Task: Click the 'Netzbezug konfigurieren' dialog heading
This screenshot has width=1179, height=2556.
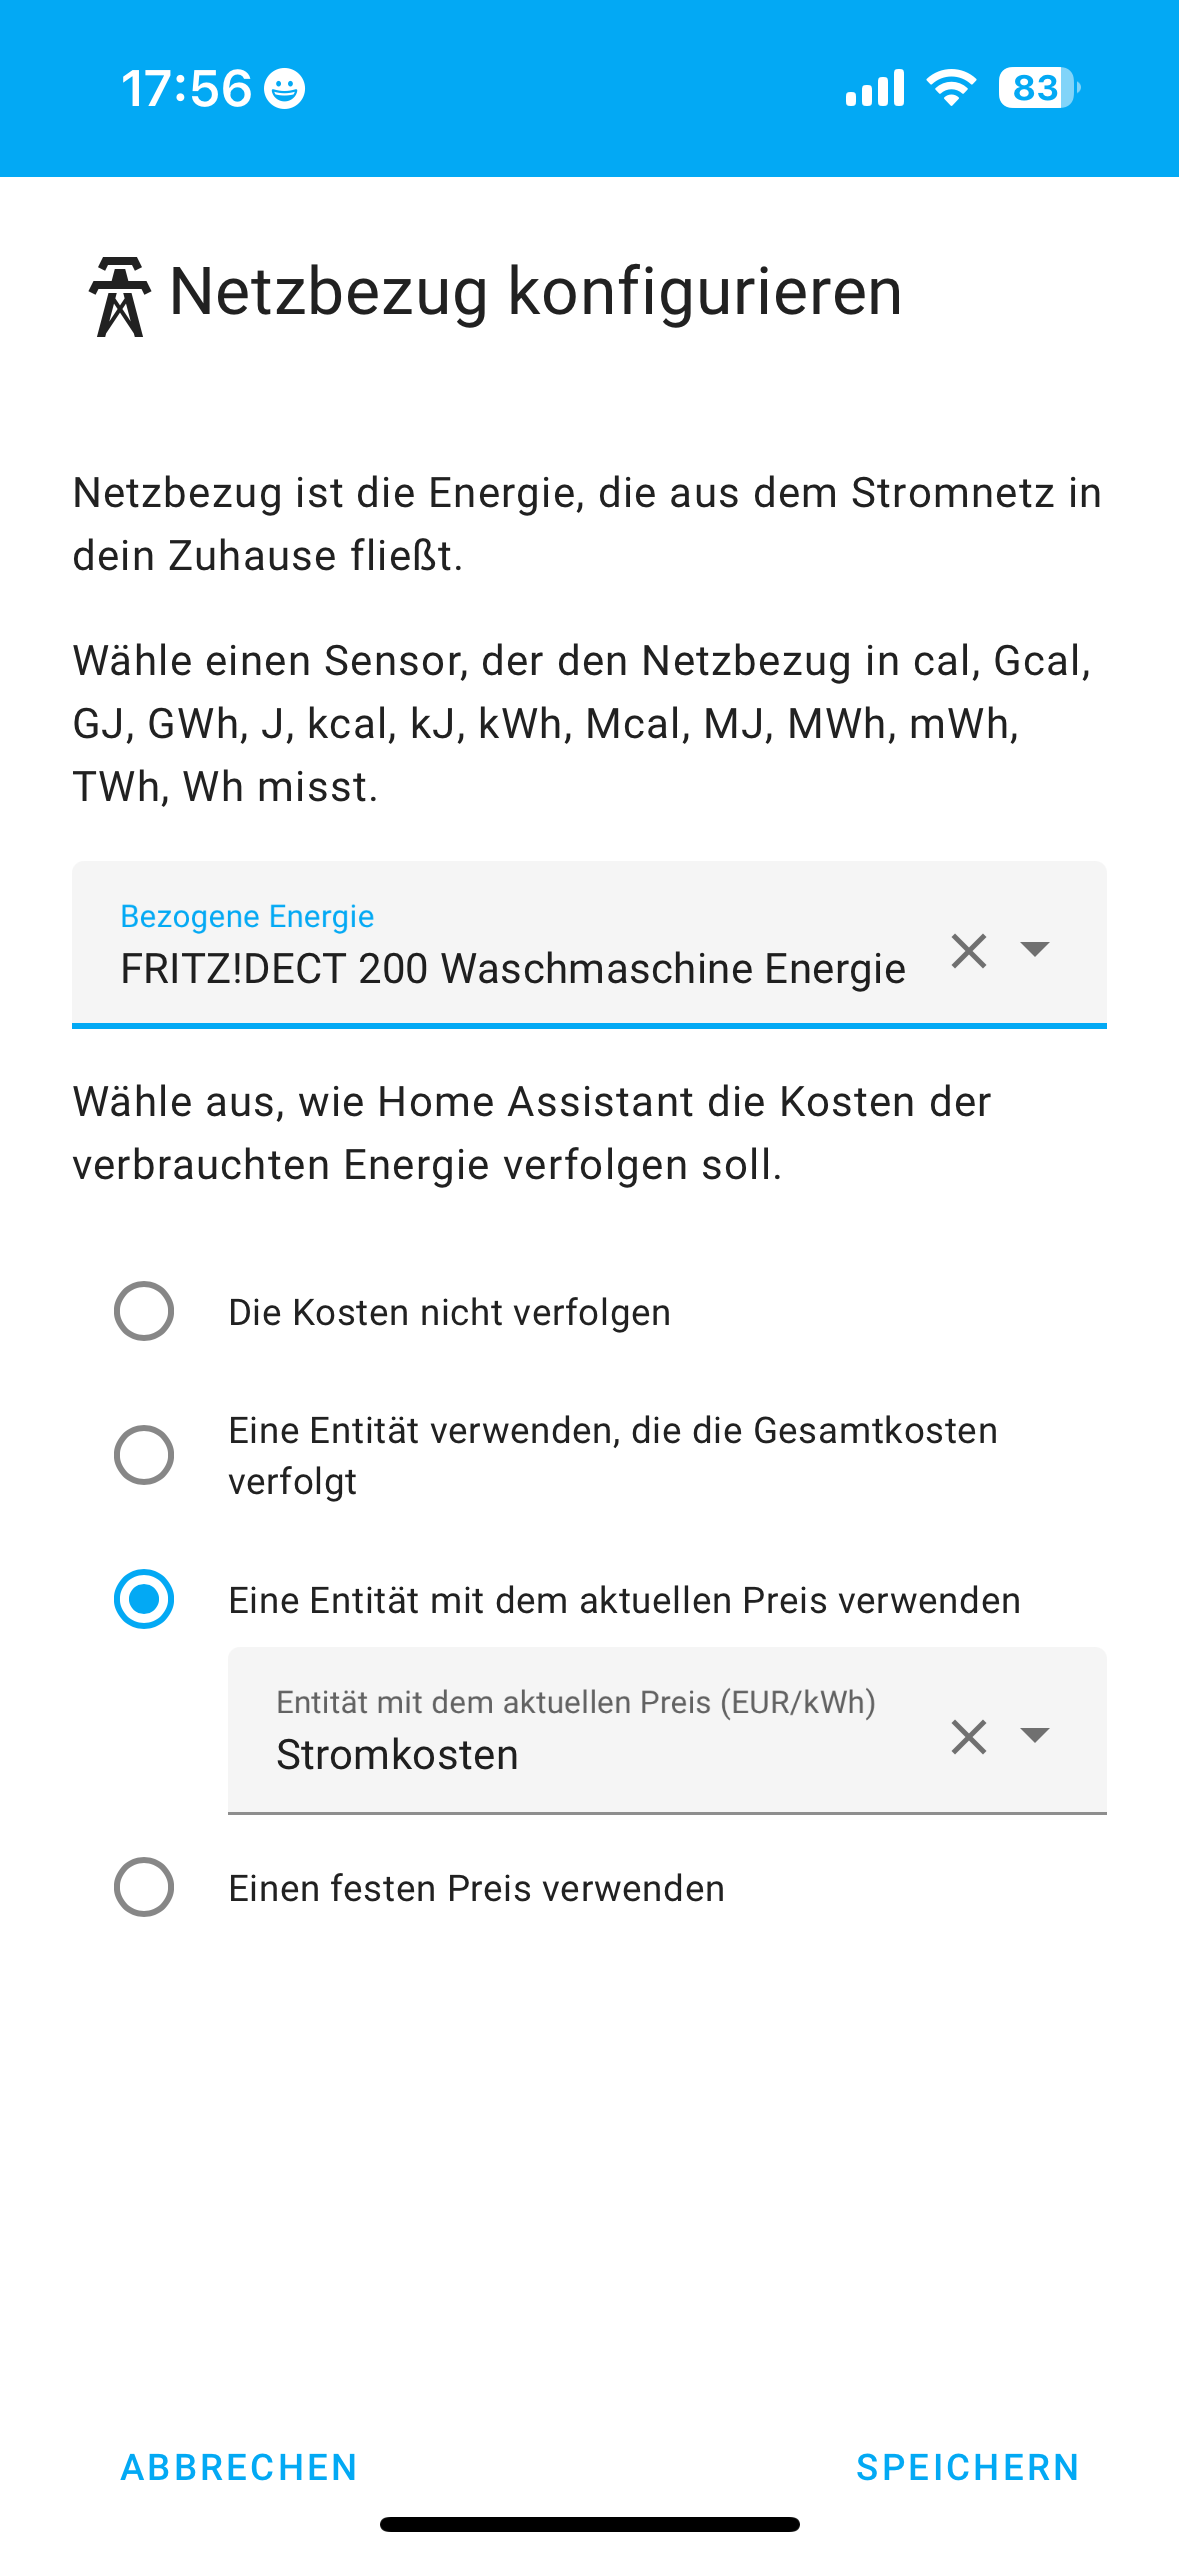Action: click(x=536, y=292)
